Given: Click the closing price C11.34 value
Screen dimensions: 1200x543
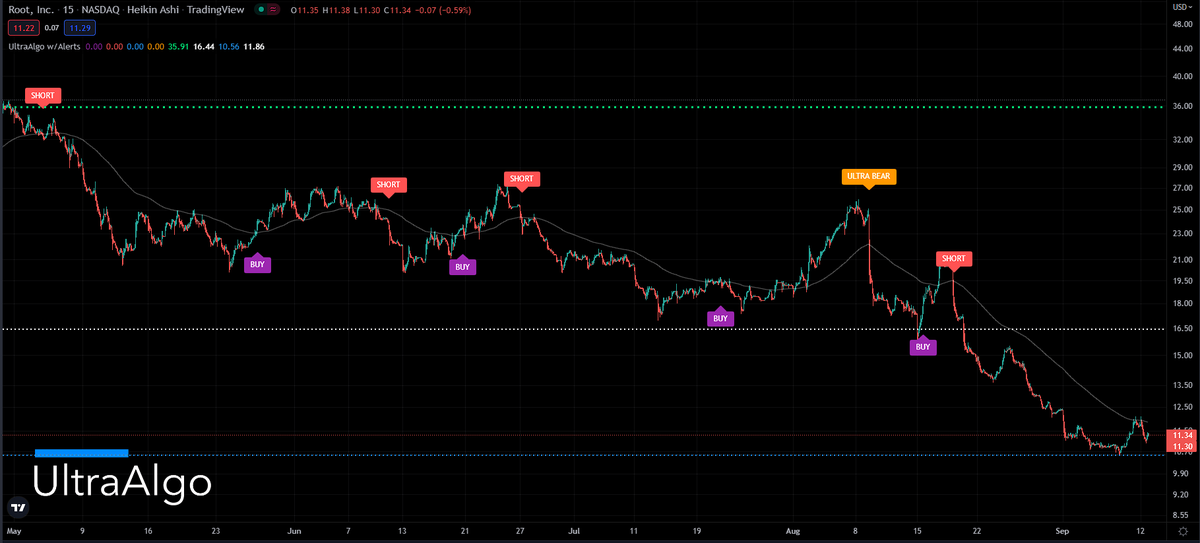Looking at the screenshot, I should 396,10.
